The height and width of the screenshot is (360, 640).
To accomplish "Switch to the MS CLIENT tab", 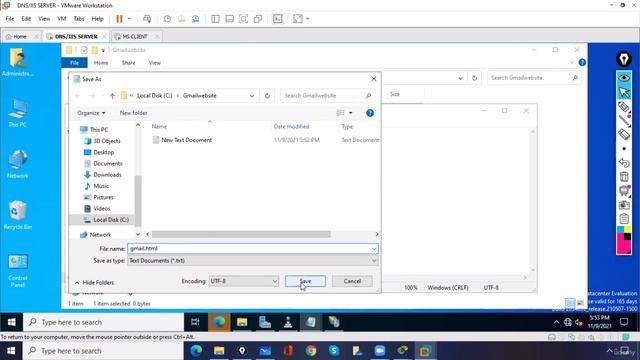I will point(135,36).
